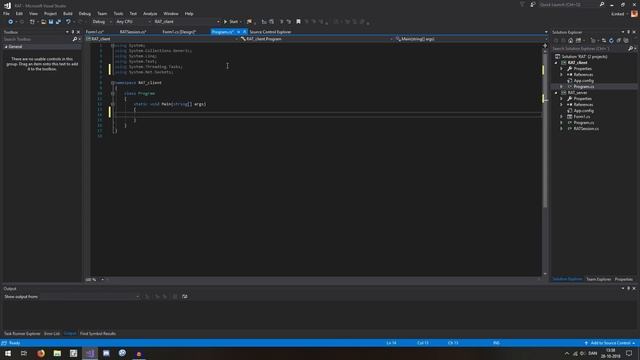
Task: Click the Save All icon in the toolbar
Action: [58, 22]
